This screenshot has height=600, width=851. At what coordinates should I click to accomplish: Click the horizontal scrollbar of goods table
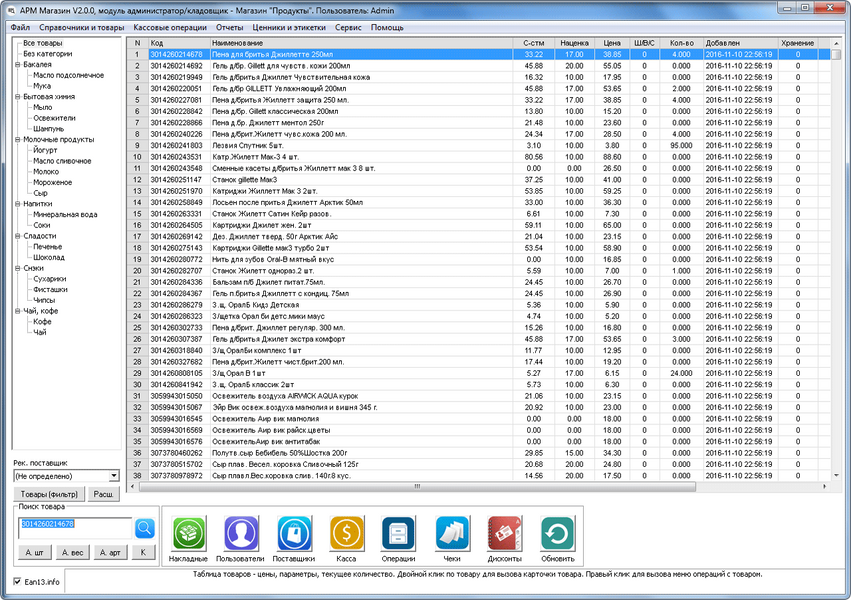click(417, 487)
